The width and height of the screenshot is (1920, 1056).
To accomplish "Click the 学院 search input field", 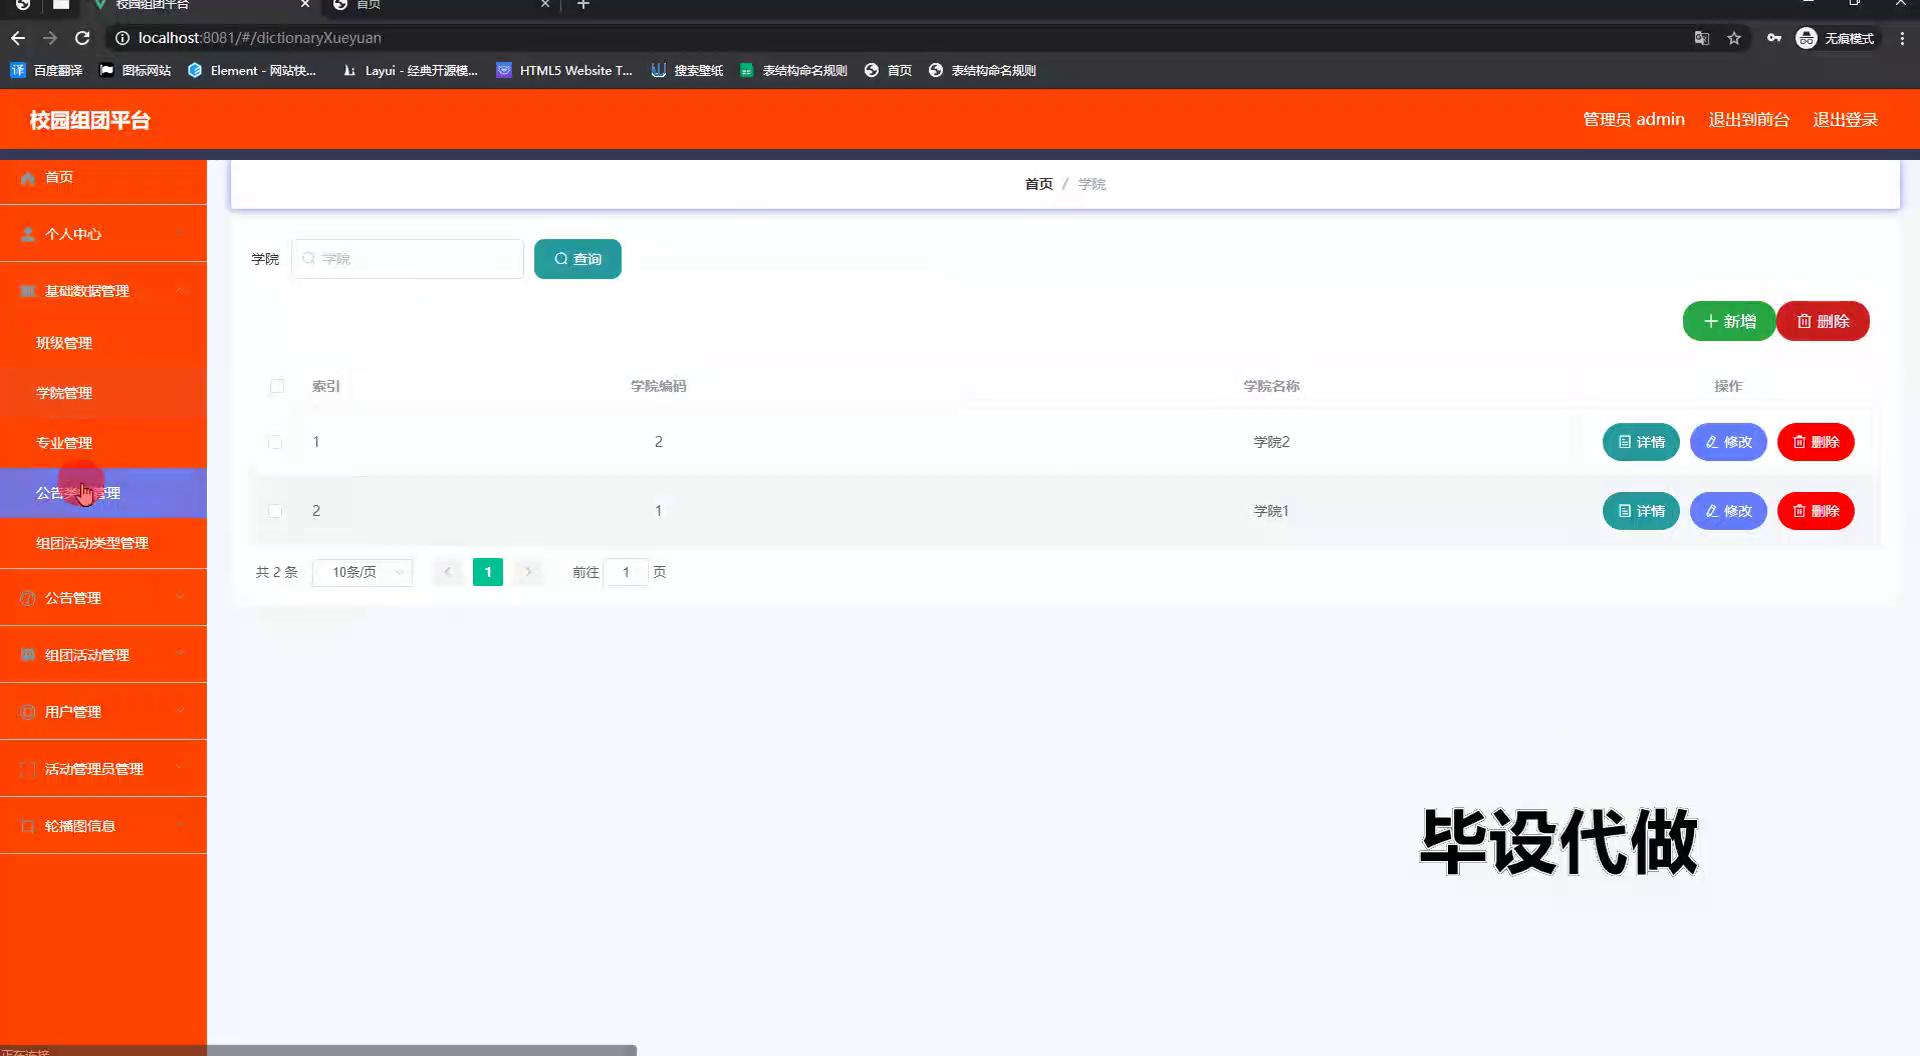I will [x=408, y=259].
